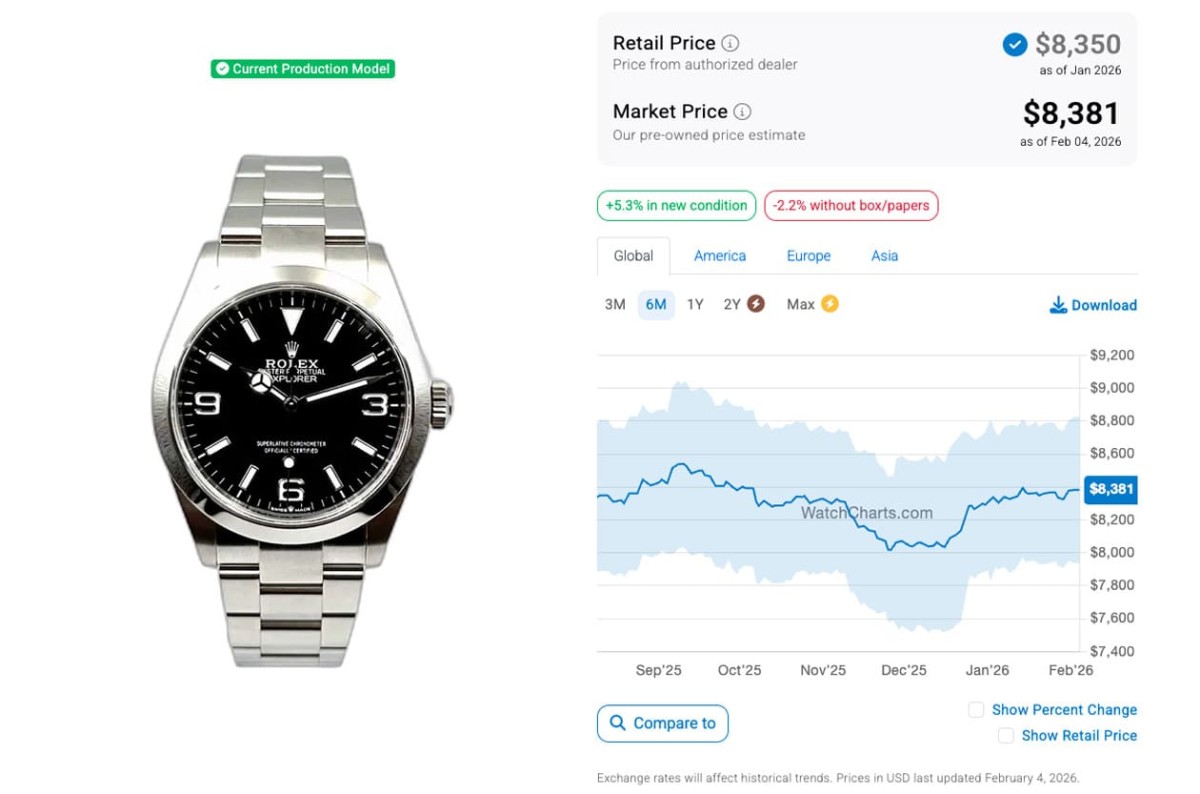
Task: Click the Market Price info icon
Action: [x=742, y=112]
